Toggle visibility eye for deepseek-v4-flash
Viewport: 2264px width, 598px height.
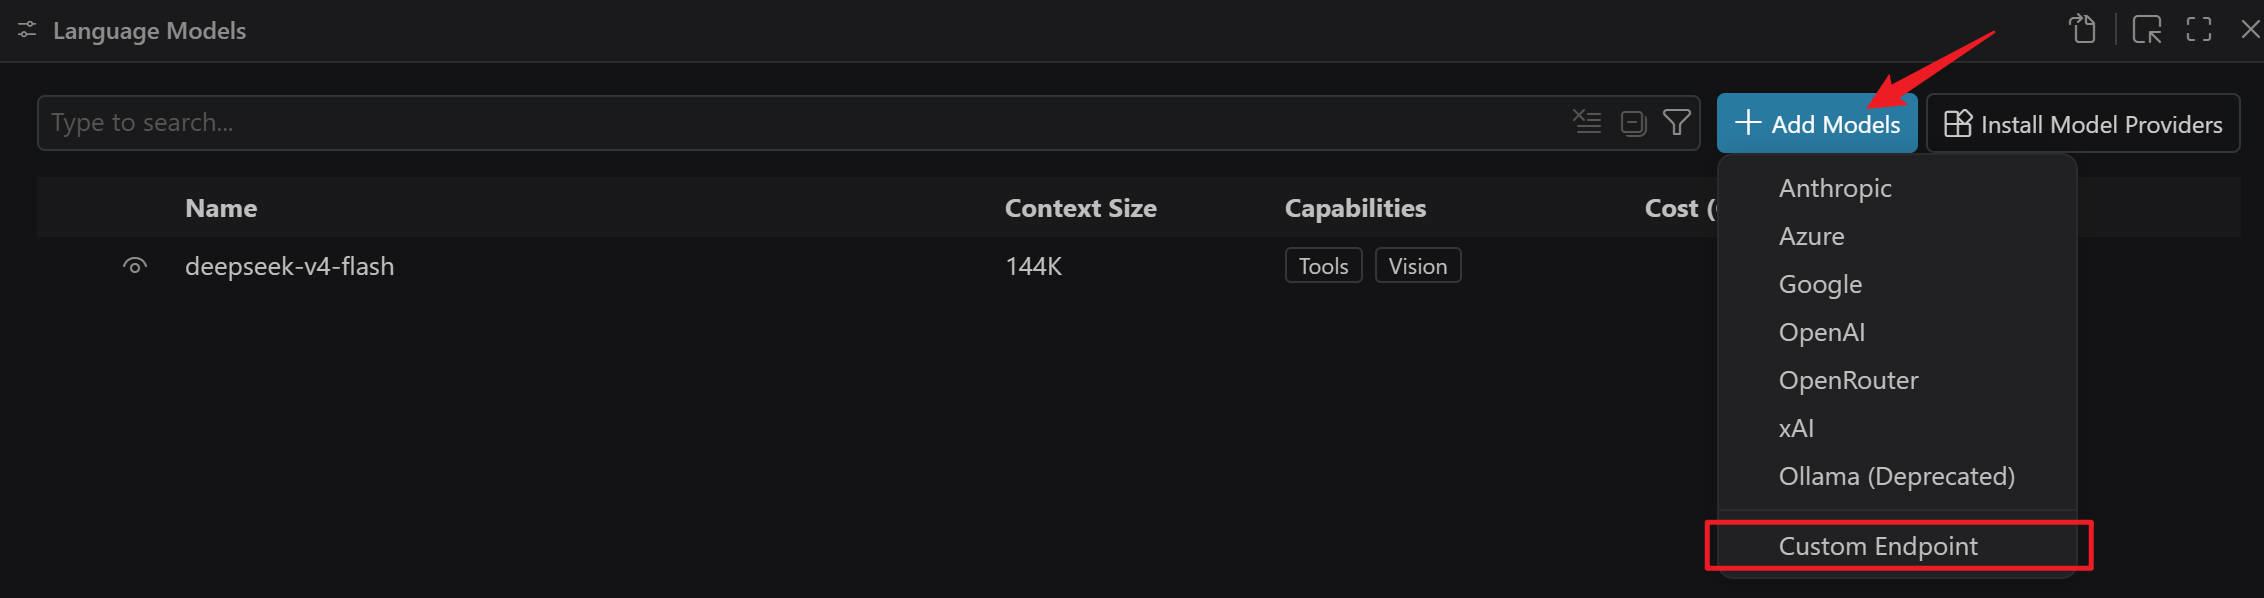click(x=135, y=266)
